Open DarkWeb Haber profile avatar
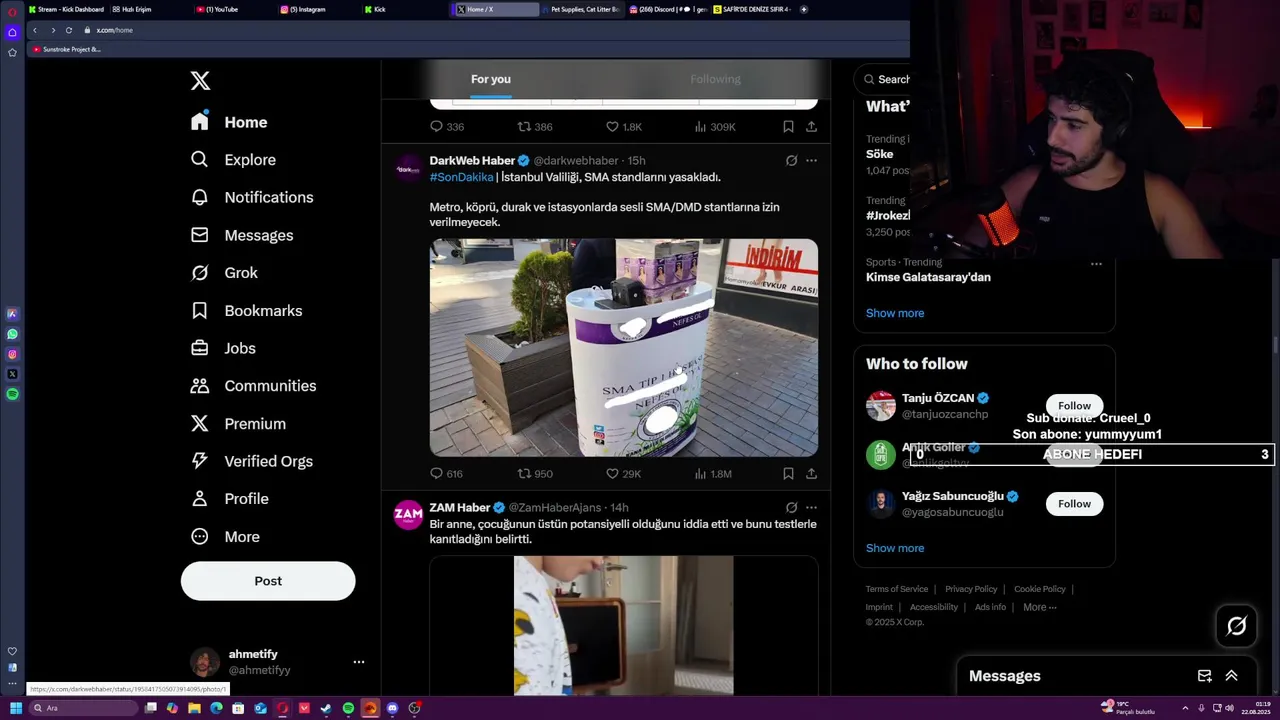1280x720 pixels. 408,169
